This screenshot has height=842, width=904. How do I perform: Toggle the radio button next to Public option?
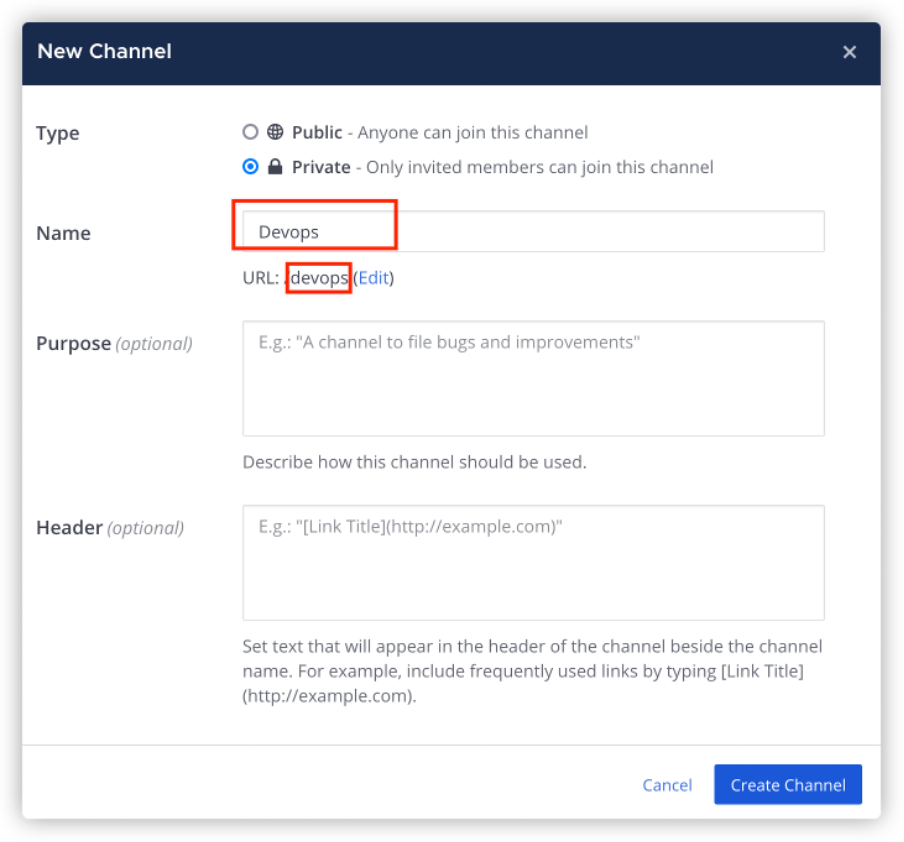250,132
